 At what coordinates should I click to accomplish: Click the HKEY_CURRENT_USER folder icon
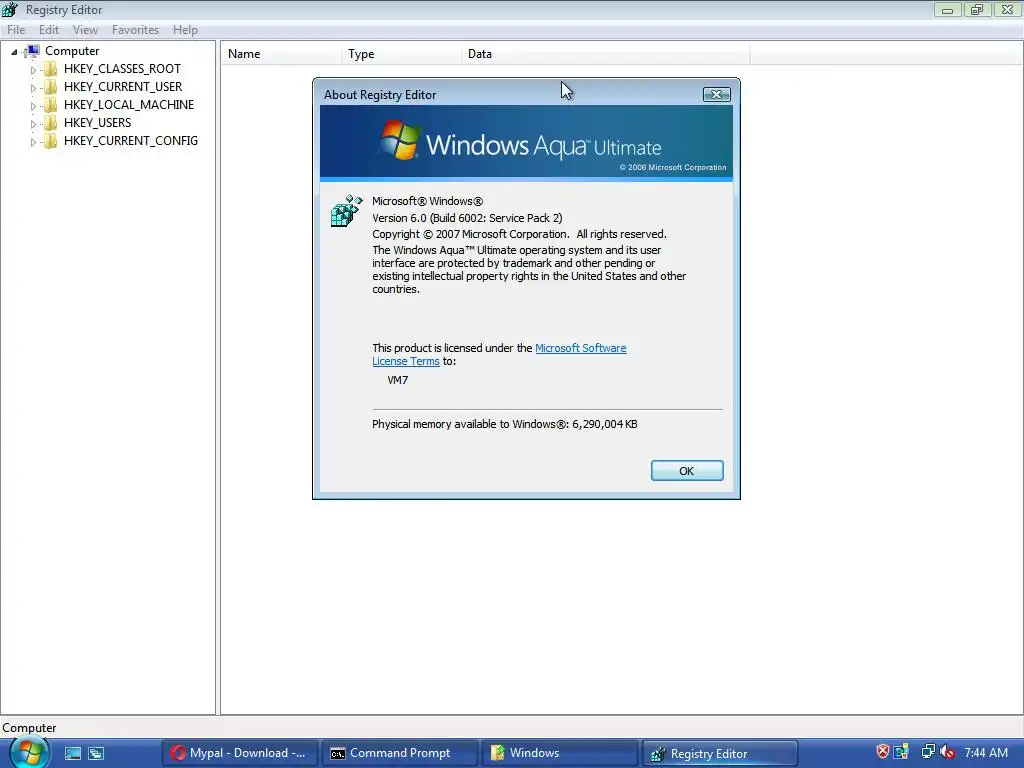(50, 87)
